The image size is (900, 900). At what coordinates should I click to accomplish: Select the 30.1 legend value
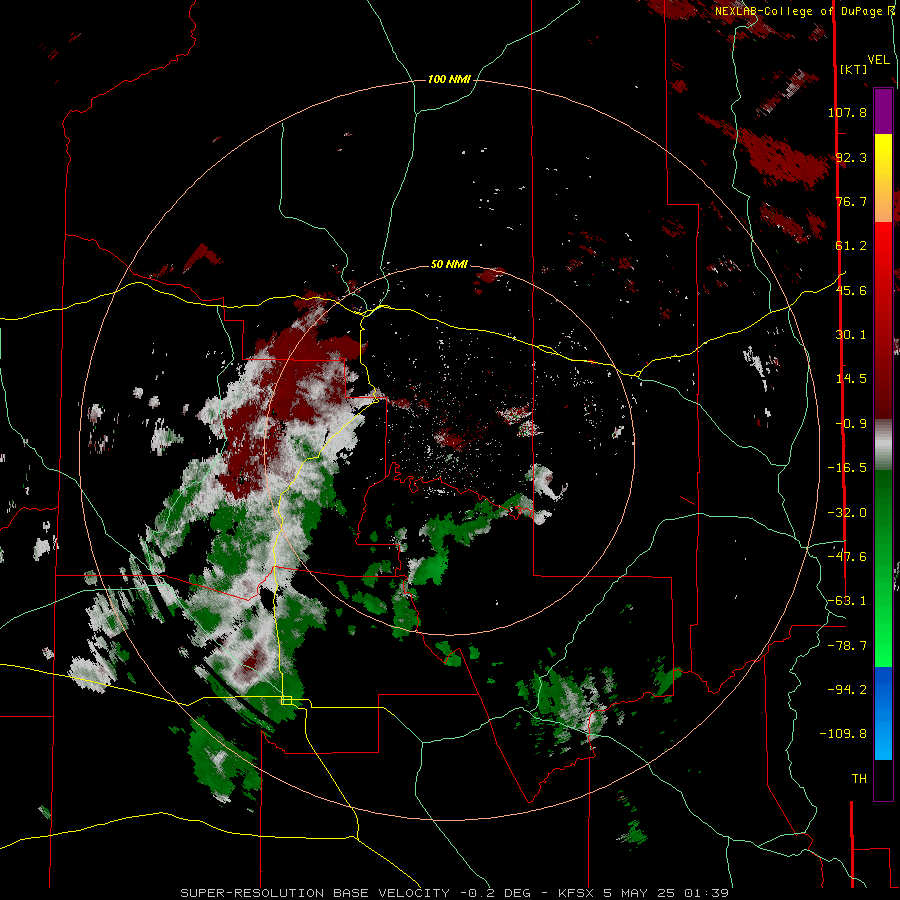pyautogui.click(x=851, y=335)
